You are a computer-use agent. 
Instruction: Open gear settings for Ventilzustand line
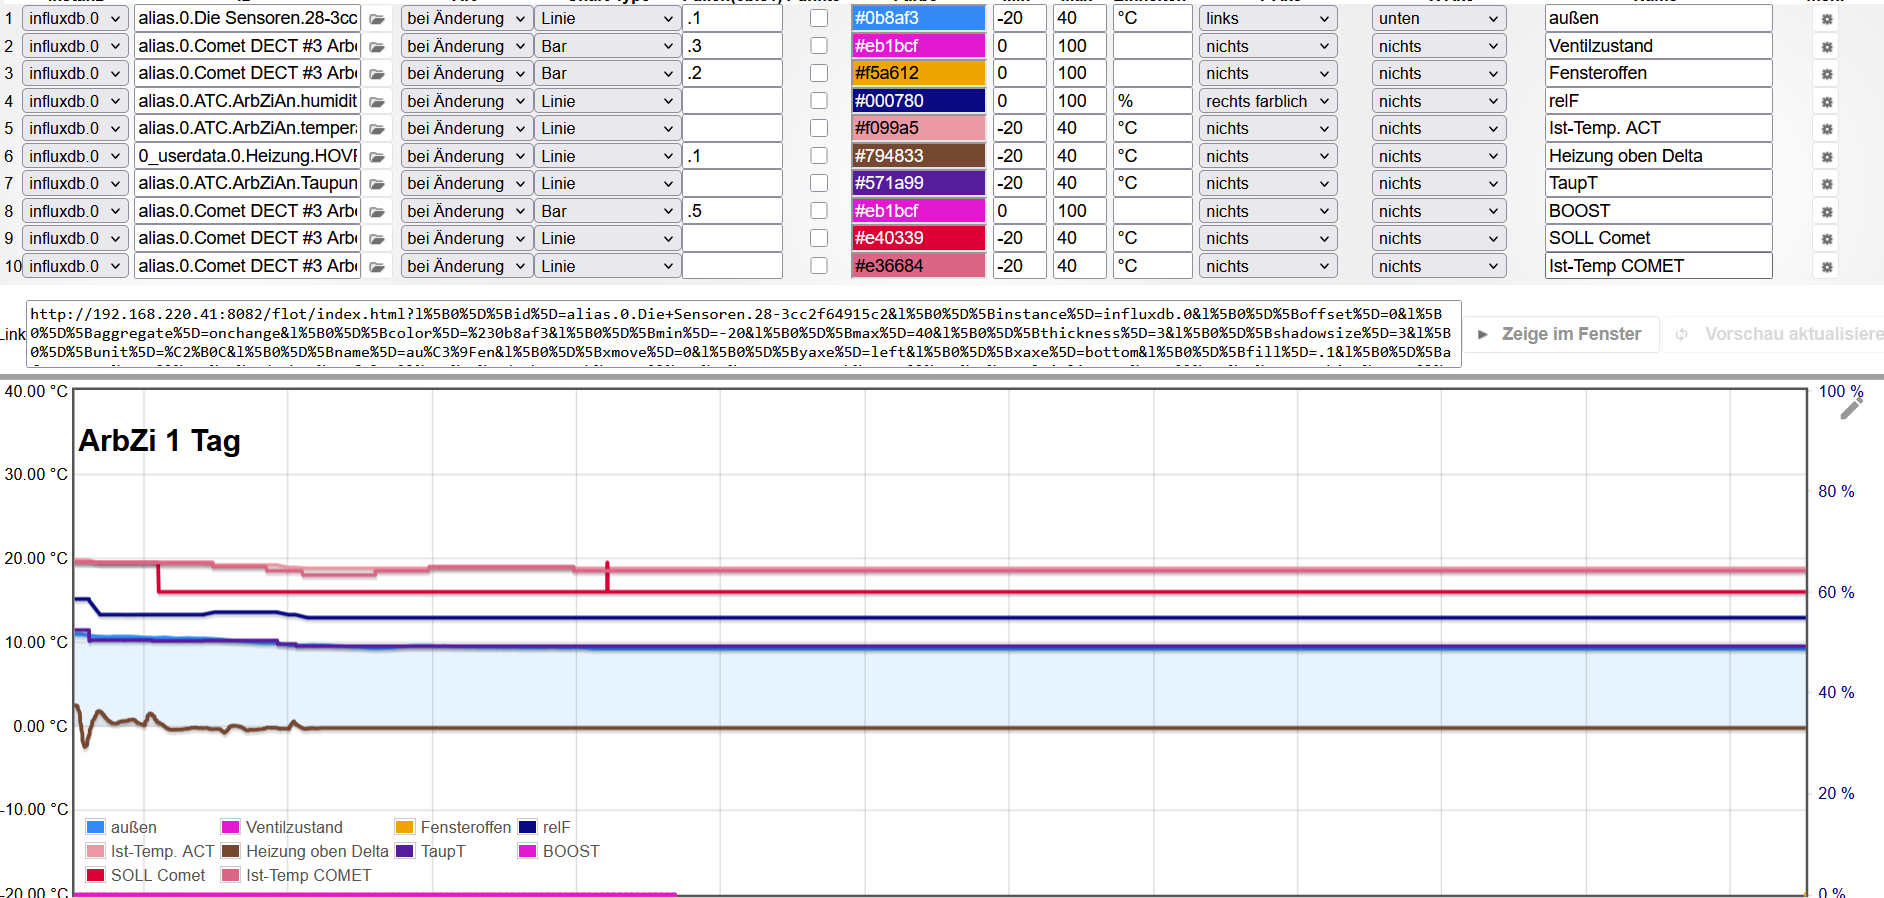[x=1827, y=47]
